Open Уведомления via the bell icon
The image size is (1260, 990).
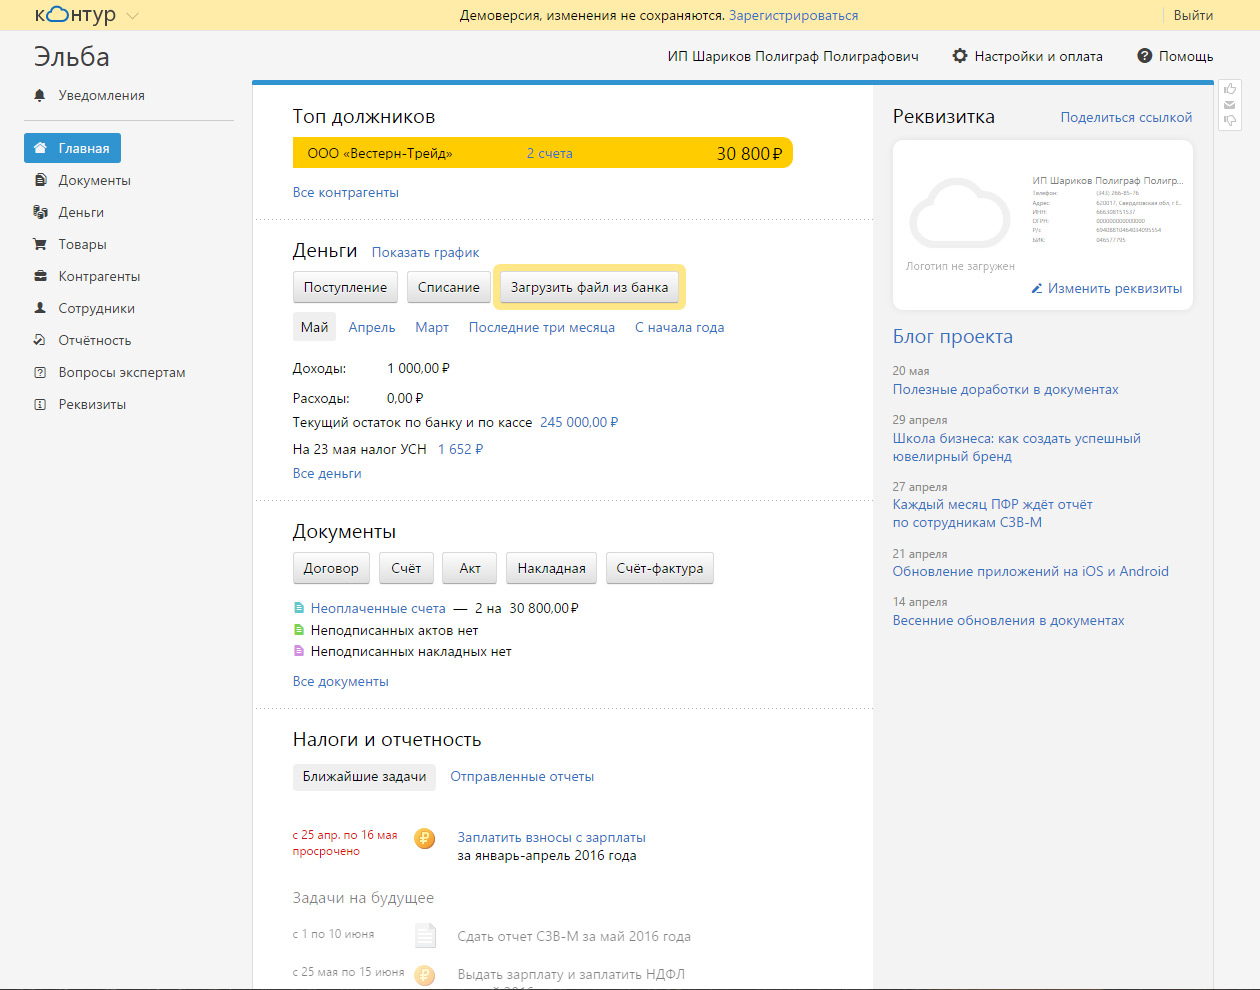click(x=40, y=95)
